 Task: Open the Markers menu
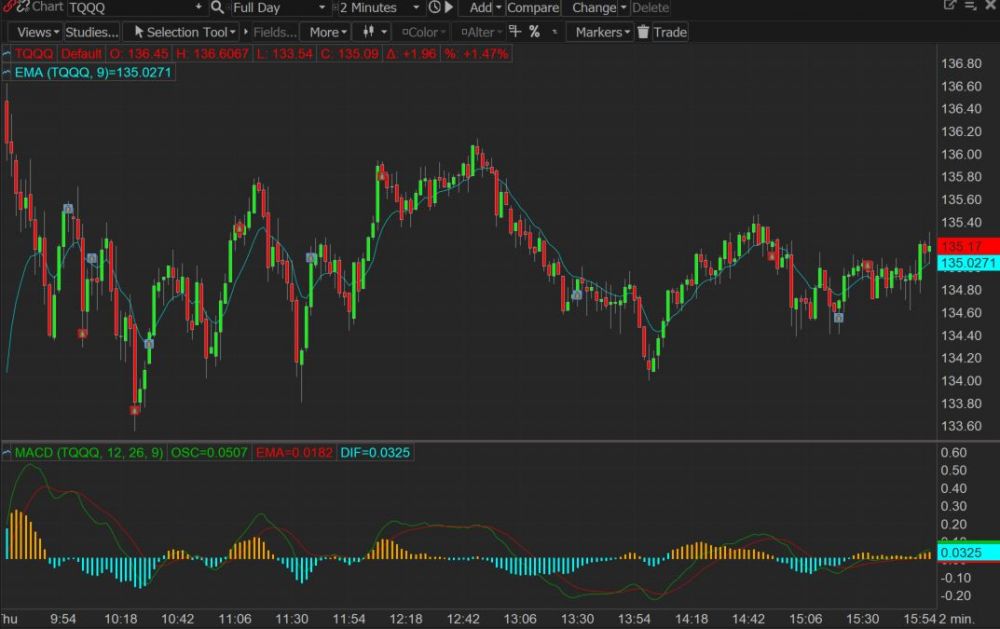(602, 32)
